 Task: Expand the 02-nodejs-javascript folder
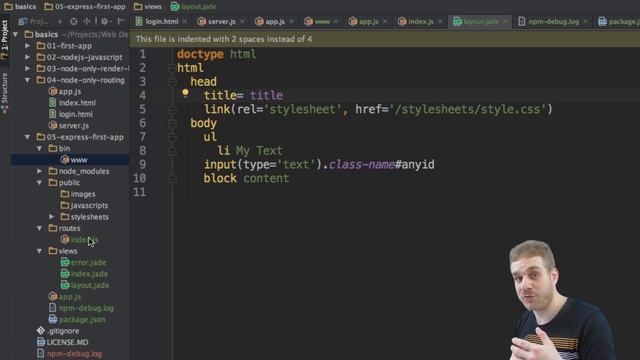point(27,58)
